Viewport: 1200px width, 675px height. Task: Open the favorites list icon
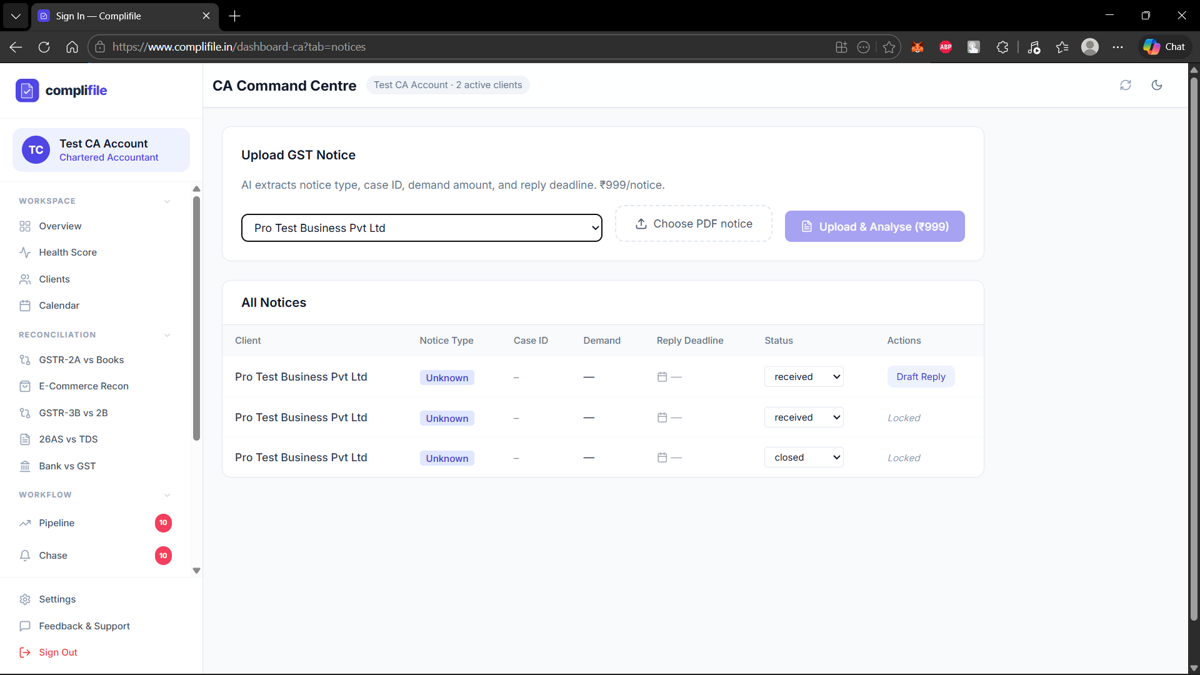tap(1062, 47)
